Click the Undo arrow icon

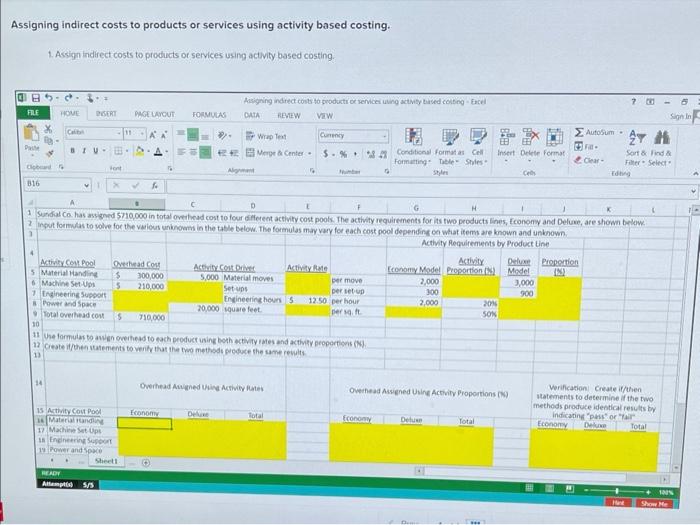tap(49, 97)
